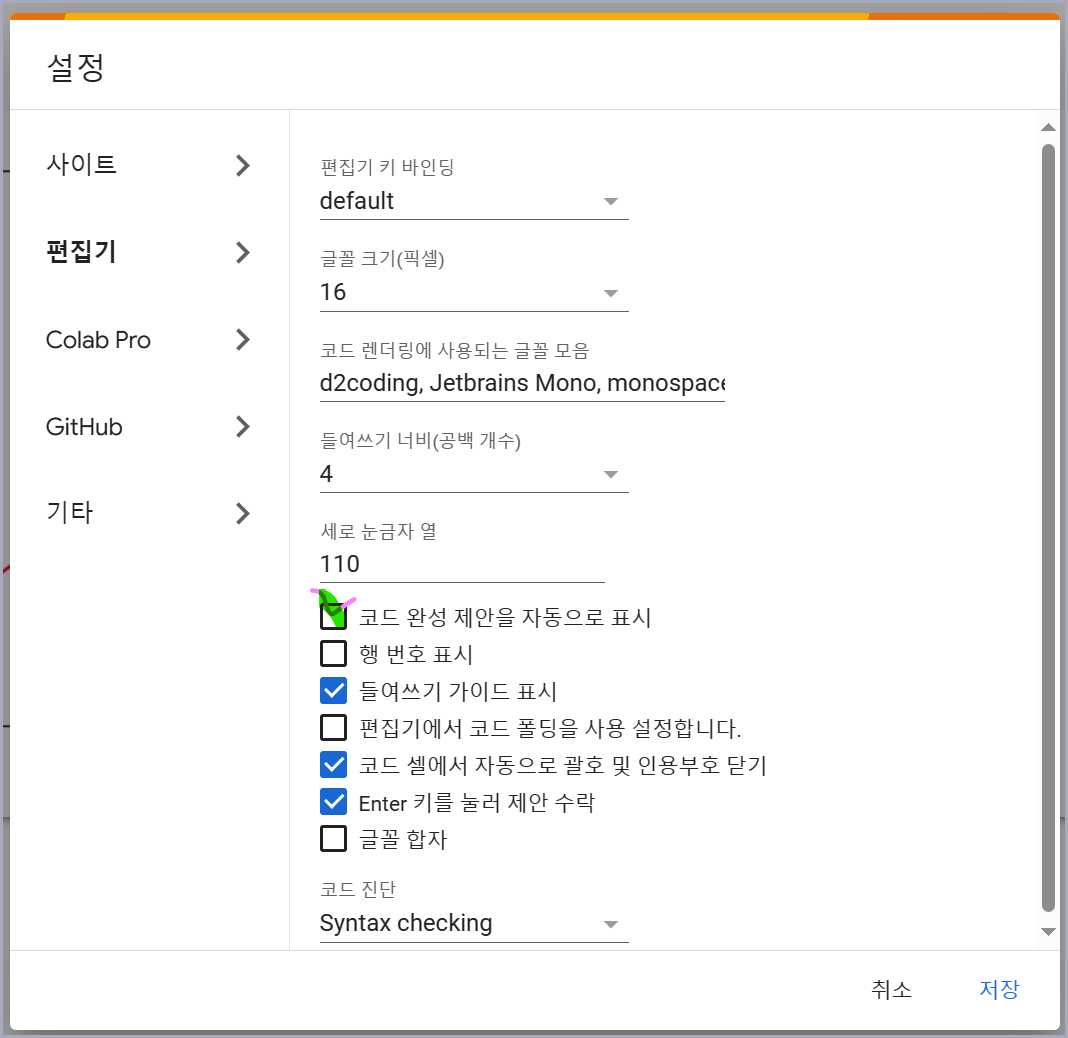Viewport: 1068px width, 1038px height.
Task: Open the 들여쓰기 너비 dropdown
Action: [x=474, y=474]
